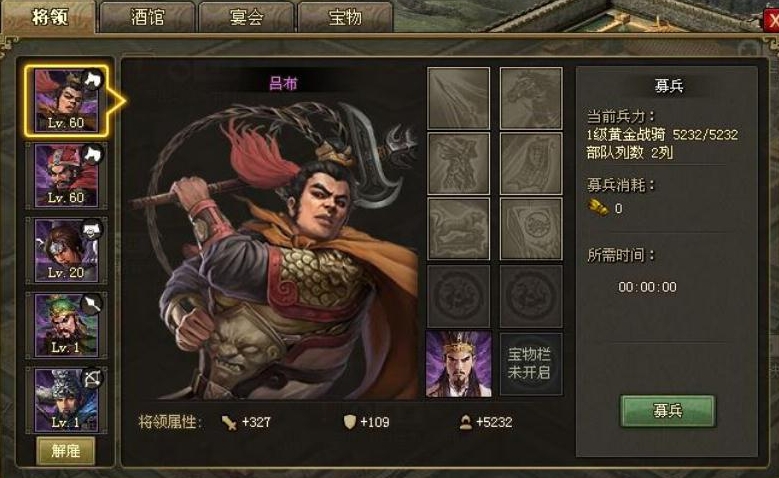Switch to the 宴会 tab
779x478 pixels.
246,17
